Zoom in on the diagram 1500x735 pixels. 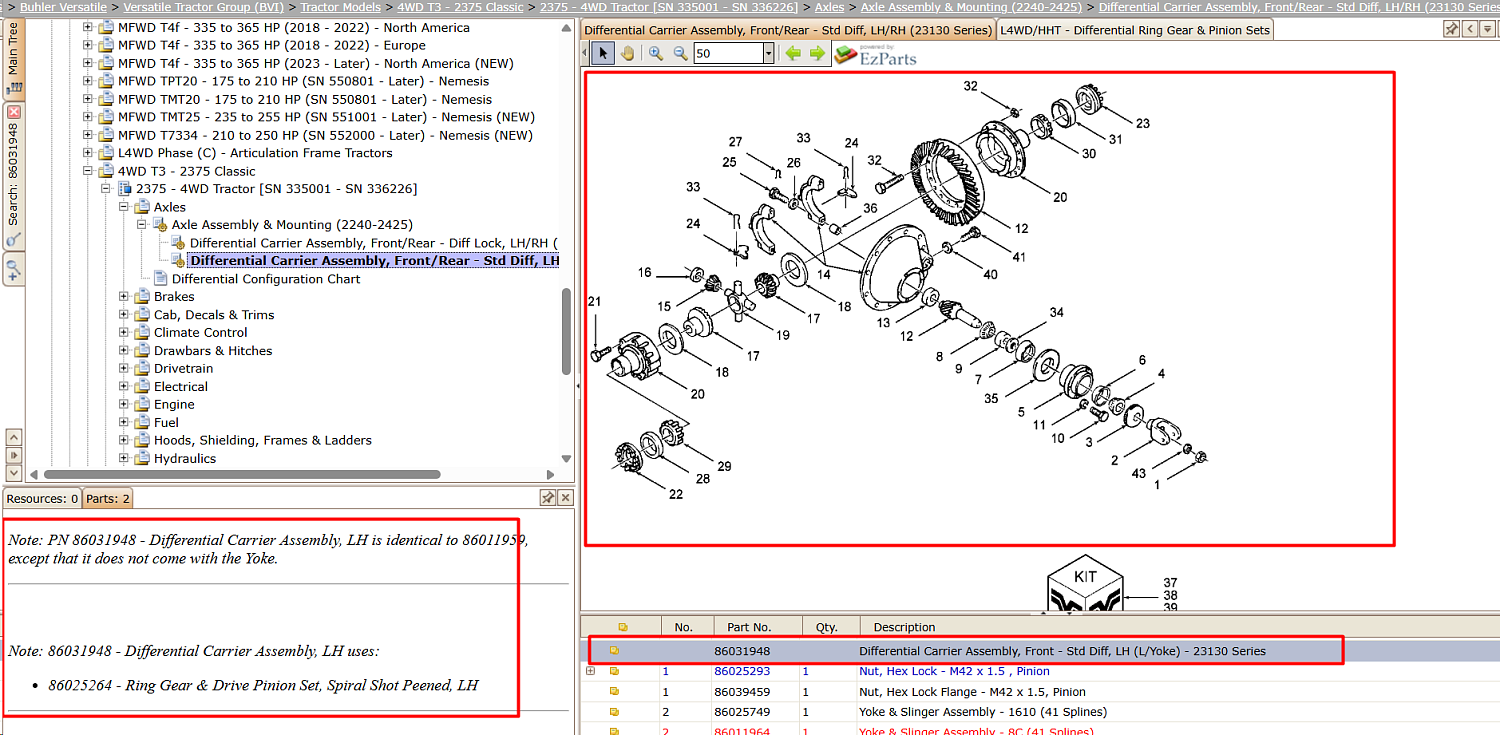point(656,53)
